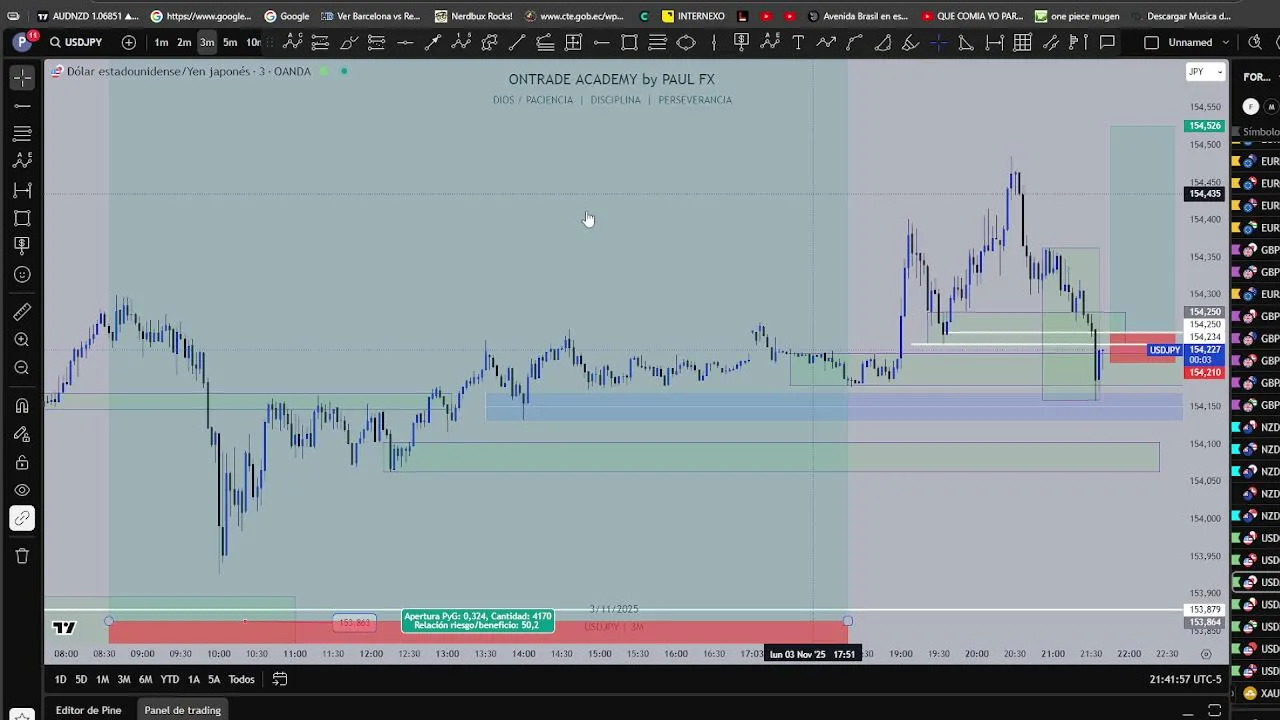Open the Editor de Pine tab
1280x720 pixels.
88,710
